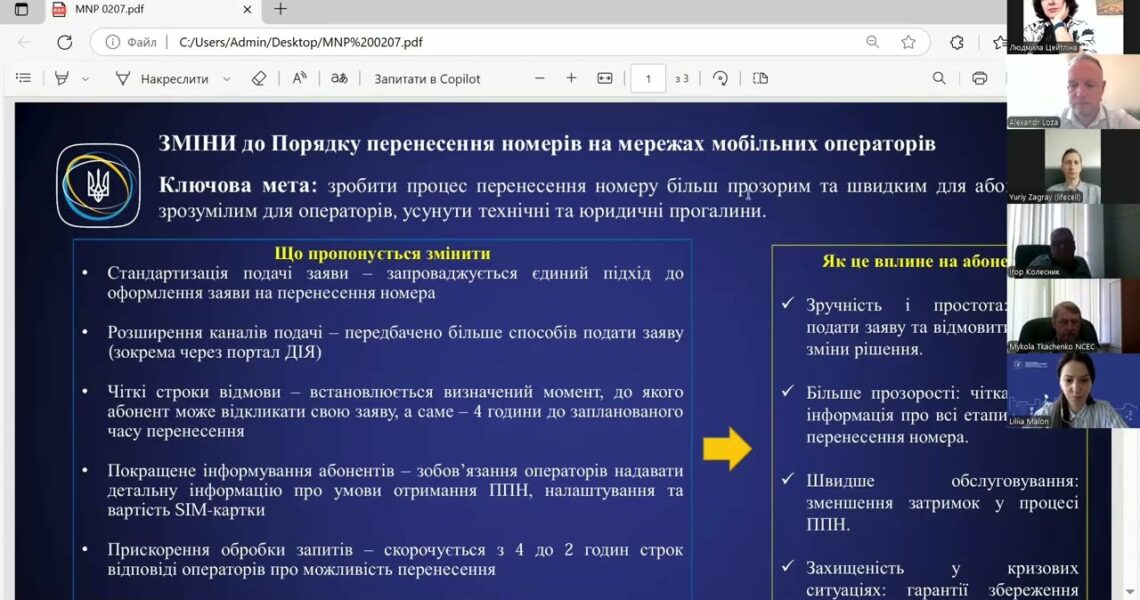1140x600 pixels.
Task: Click the 'Що пропонується змінити' heading
Action: tap(382, 253)
